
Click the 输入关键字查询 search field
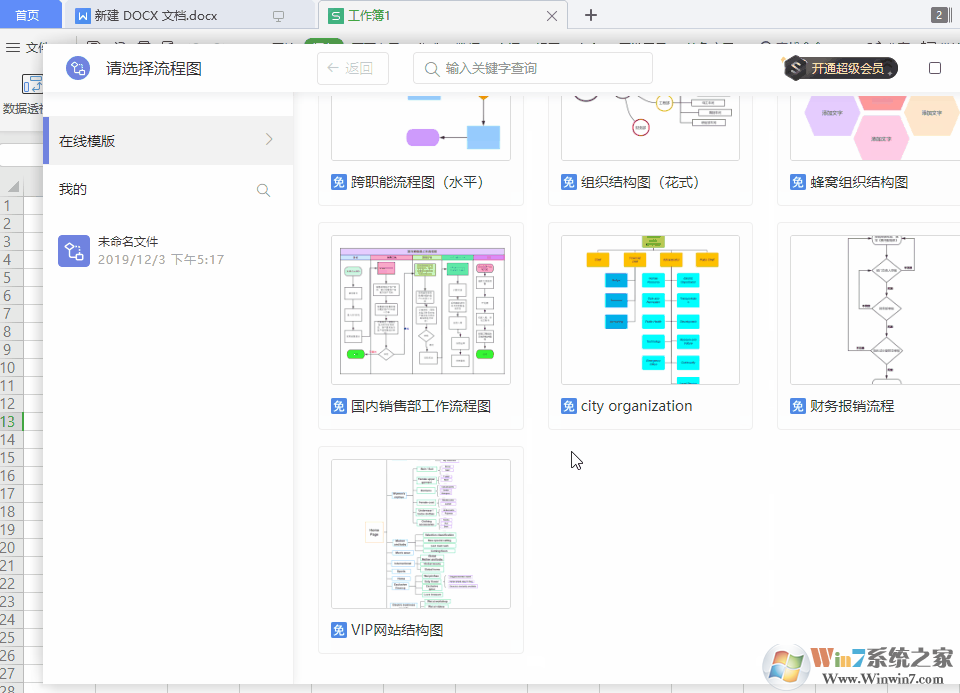tap(533, 68)
